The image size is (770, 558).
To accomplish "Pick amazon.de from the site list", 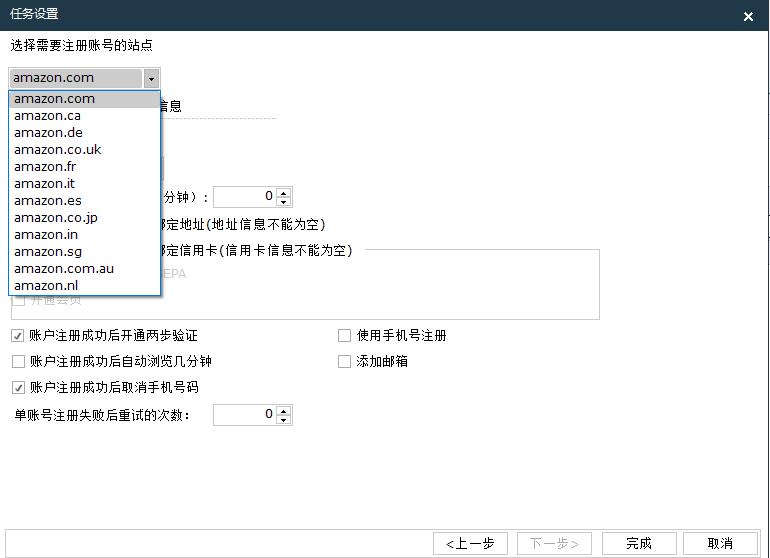I will [x=84, y=133].
